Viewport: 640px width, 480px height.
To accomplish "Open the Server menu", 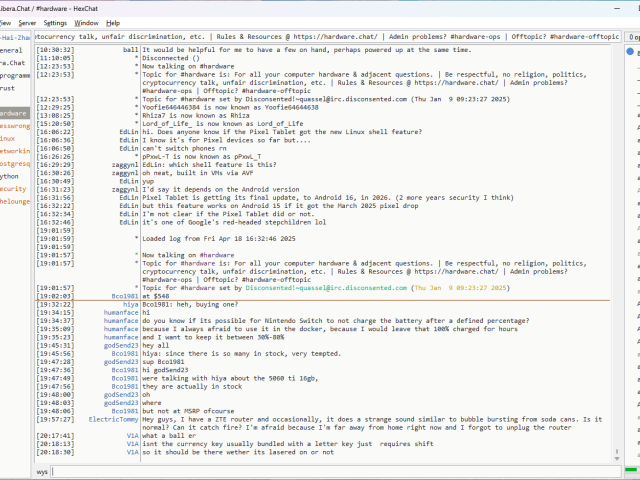I will click(x=27, y=22).
